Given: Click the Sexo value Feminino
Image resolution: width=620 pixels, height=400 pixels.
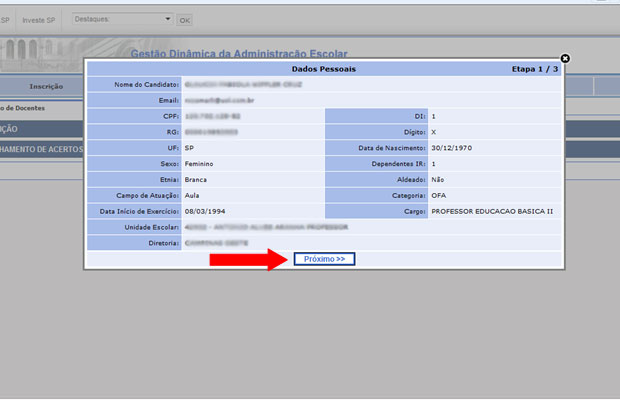Looking at the screenshot, I should [200, 163].
